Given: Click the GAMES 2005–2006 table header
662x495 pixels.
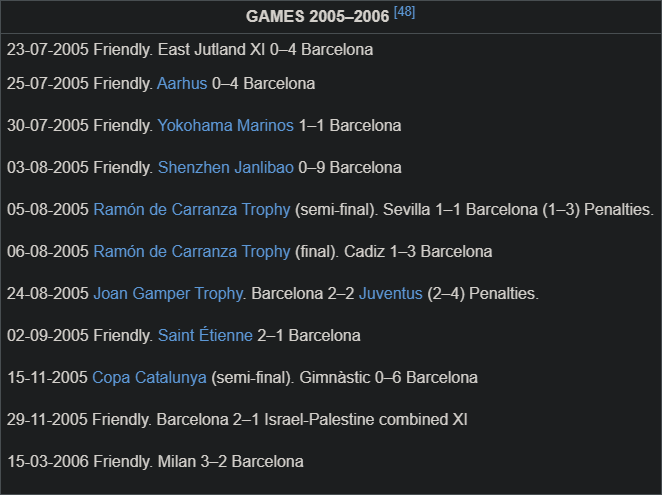Looking at the screenshot, I should (331, 16).
